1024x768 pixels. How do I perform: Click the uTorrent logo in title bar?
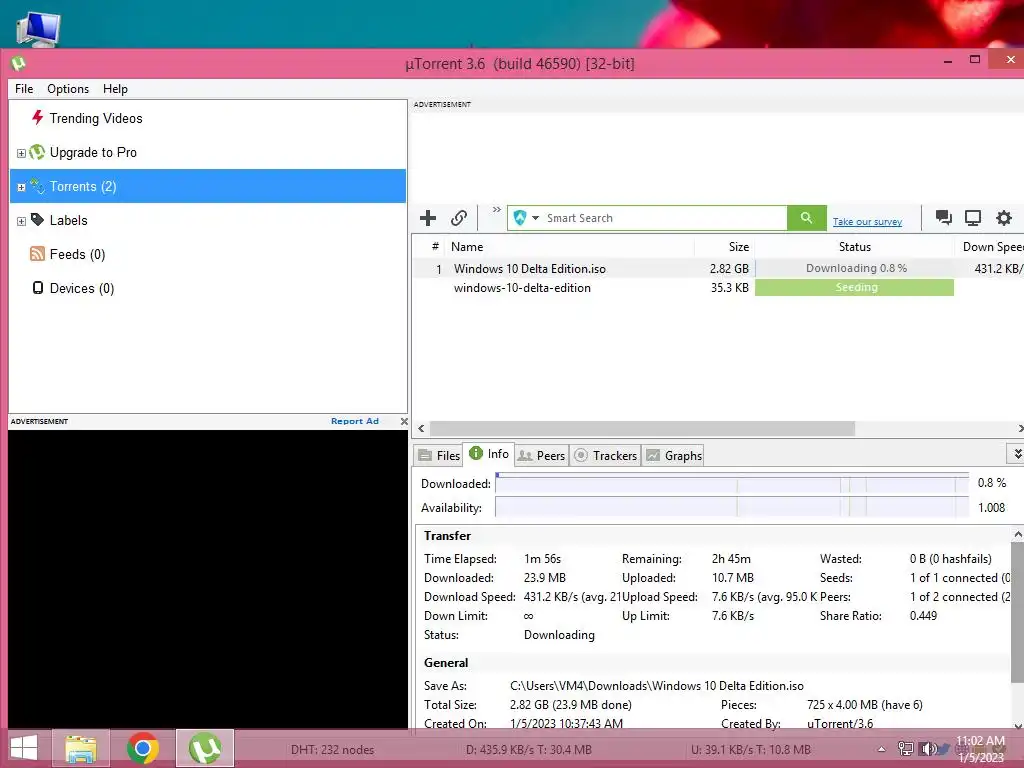18,63
